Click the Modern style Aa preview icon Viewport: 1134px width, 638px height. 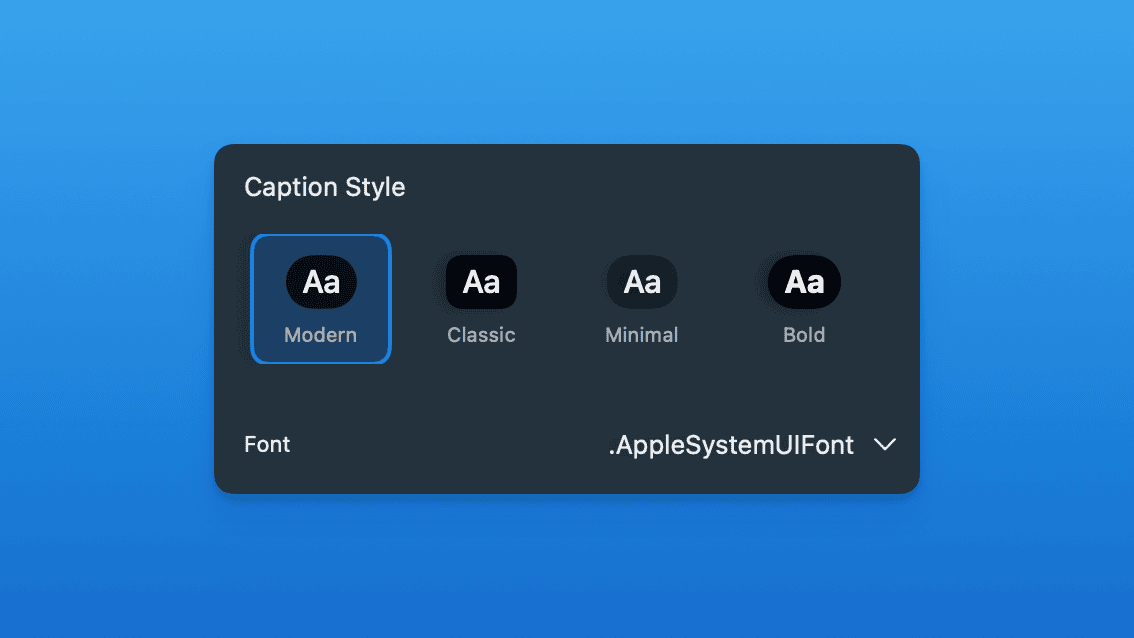321,282
